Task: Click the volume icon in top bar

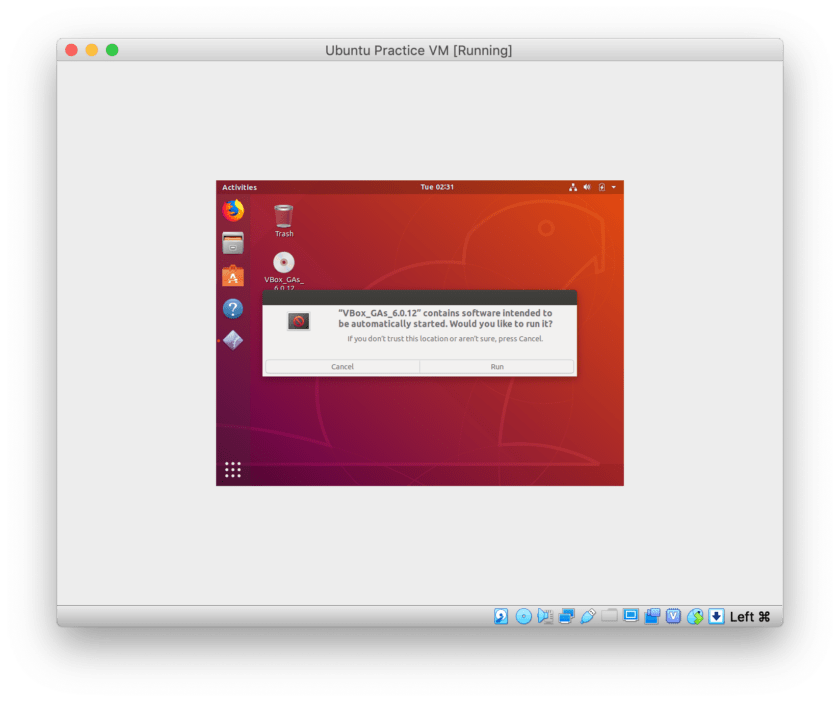Action: (x=587, y=187)
